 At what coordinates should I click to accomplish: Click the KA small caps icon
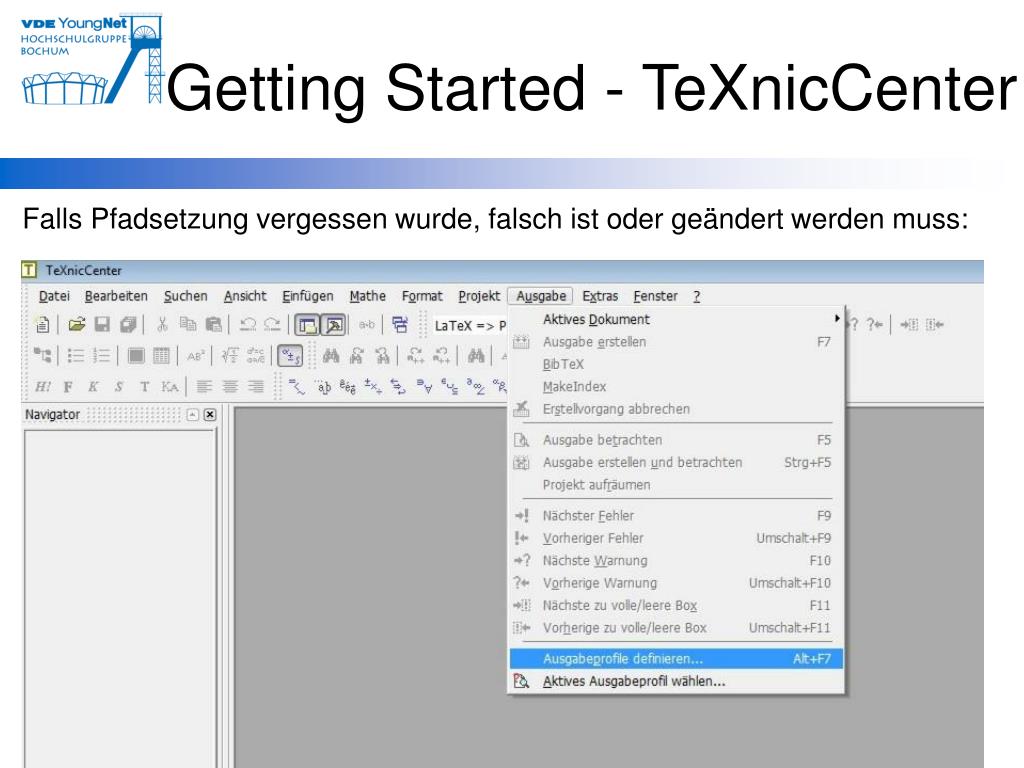[170, 387]
